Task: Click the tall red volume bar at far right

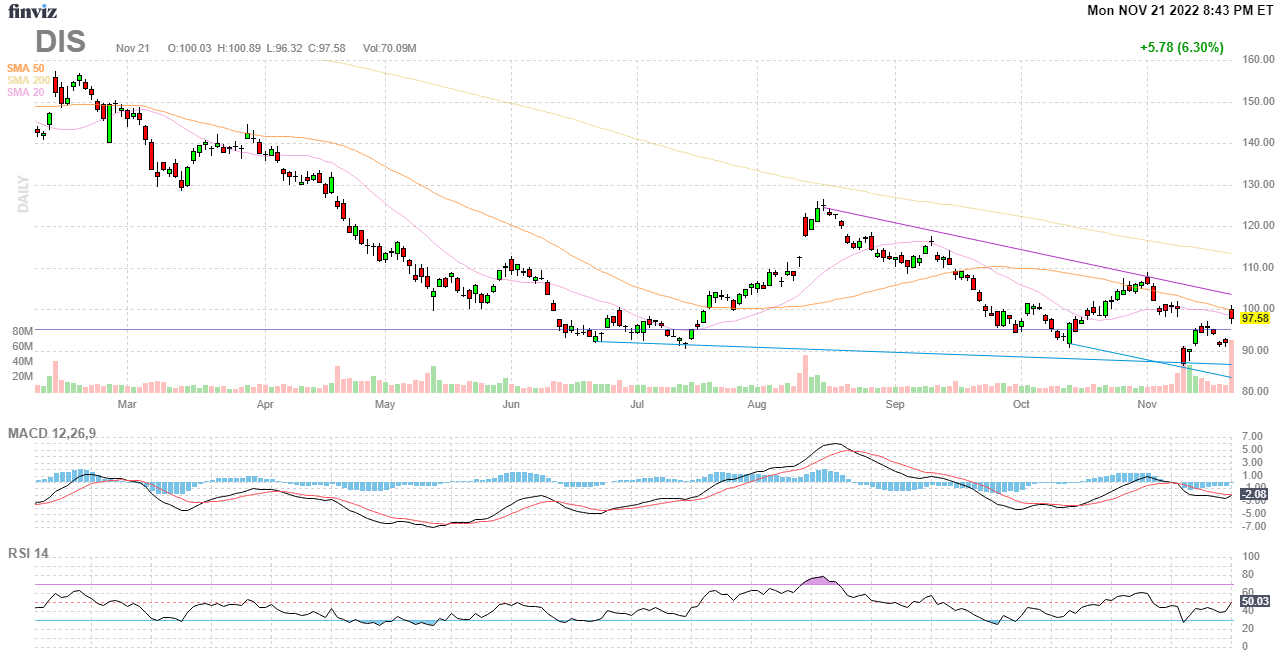Action: (1231, 366)
